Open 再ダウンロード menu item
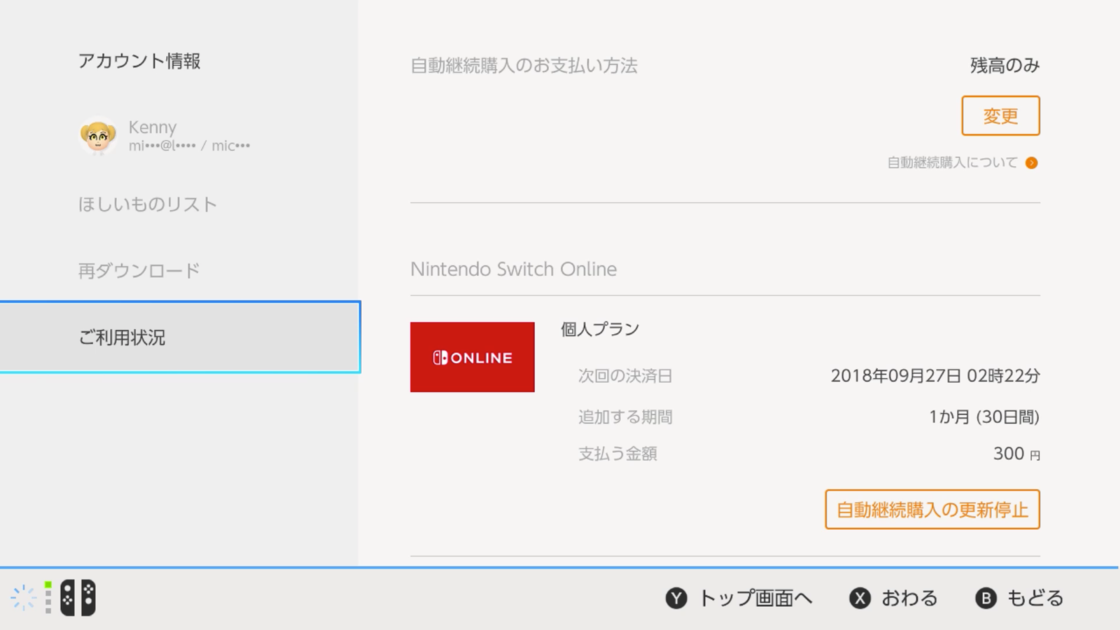 point(139,271)
